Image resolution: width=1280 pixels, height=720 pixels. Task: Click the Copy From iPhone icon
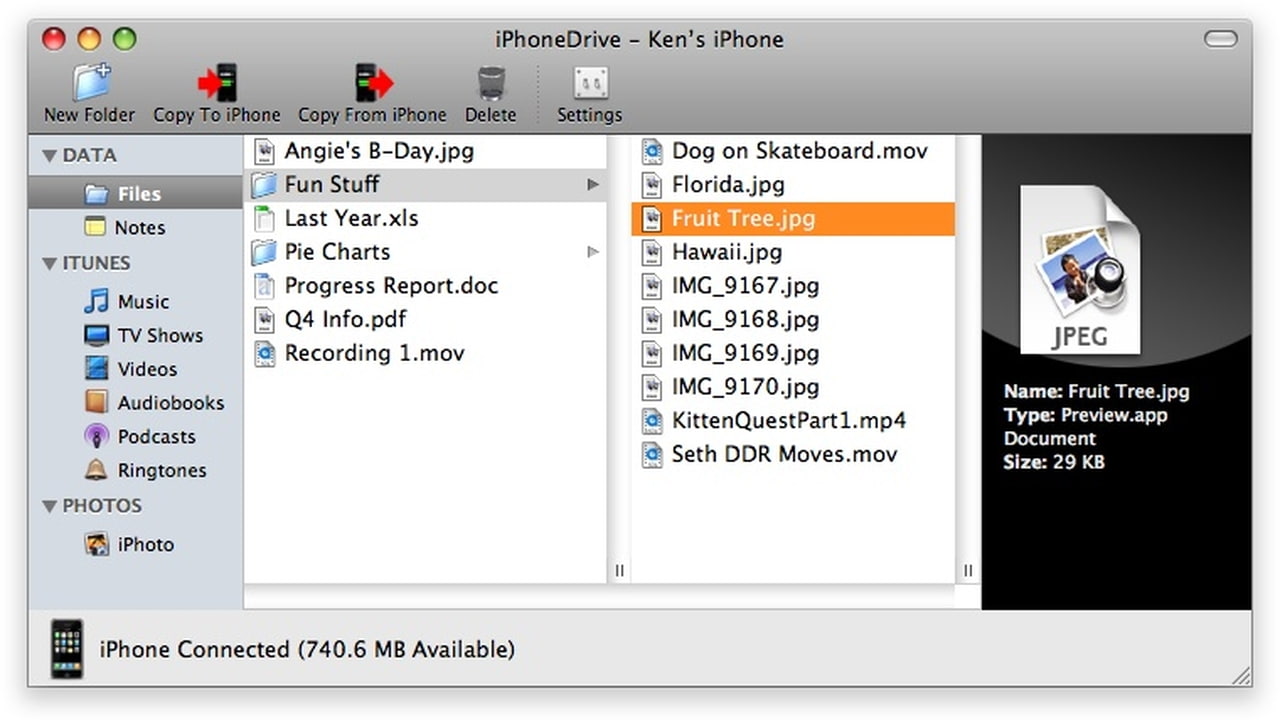pyautogui.click(x=373, y=82)
